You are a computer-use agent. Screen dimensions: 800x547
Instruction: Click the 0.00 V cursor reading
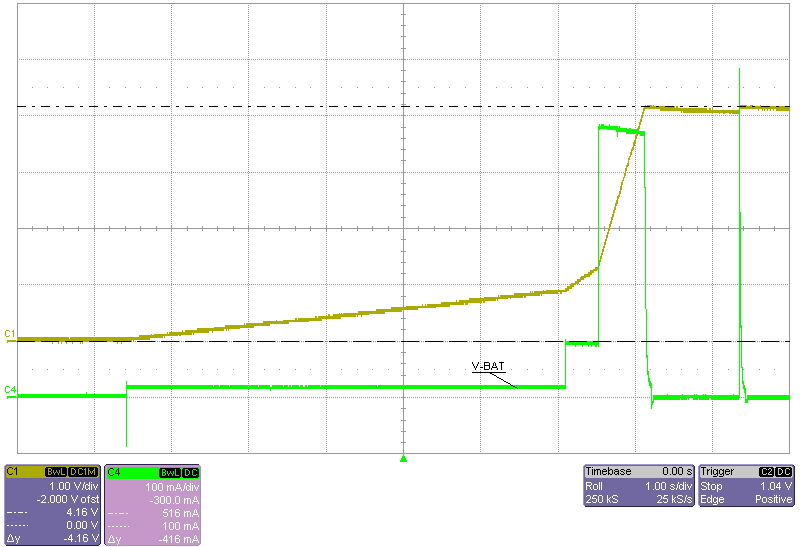(x=82, y=525)
